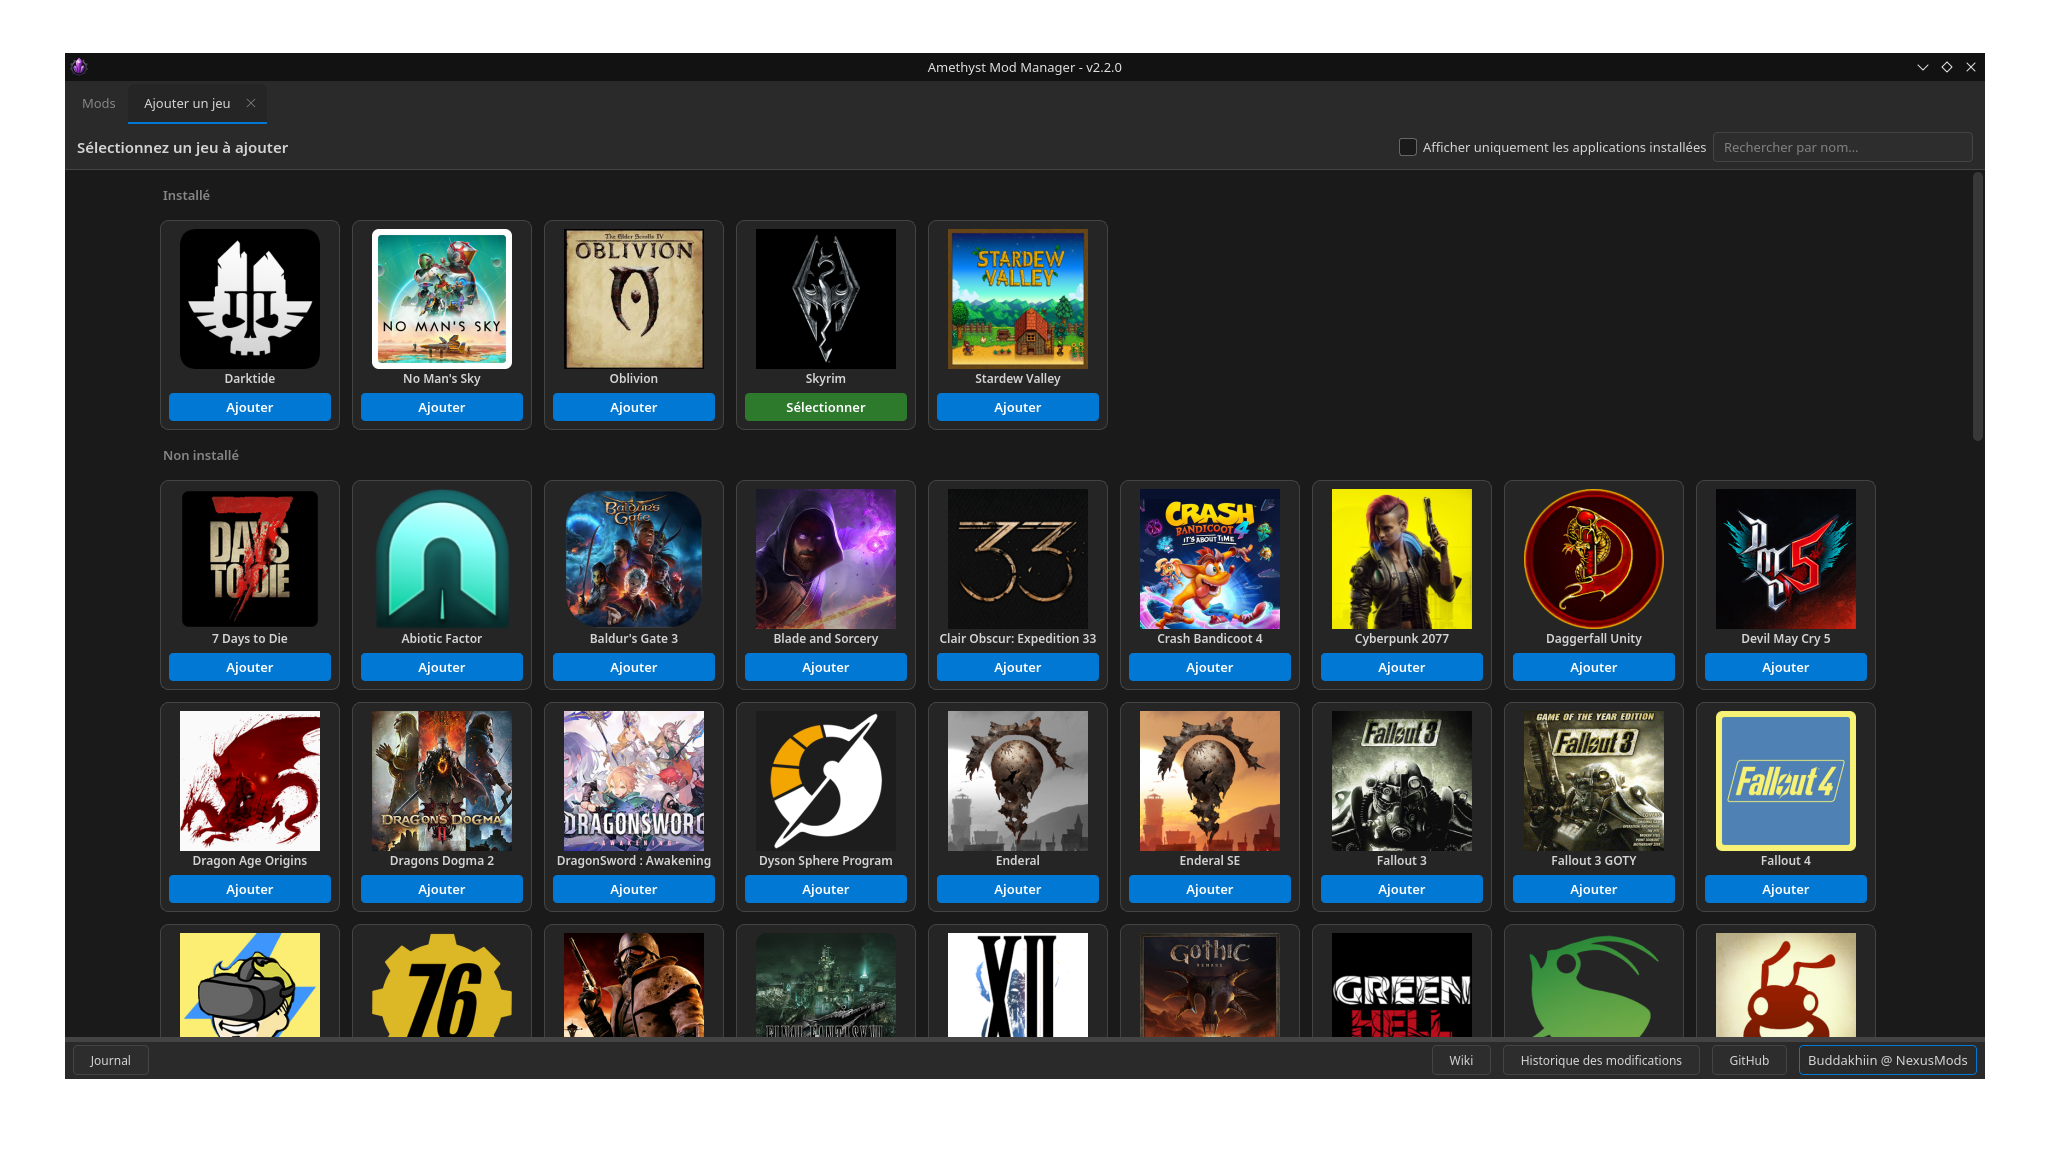The width and height of the screenshot is (2050, 1156).
Task: Click the Green Hell cover thumbnail
Action: (x=1402, y=985)
